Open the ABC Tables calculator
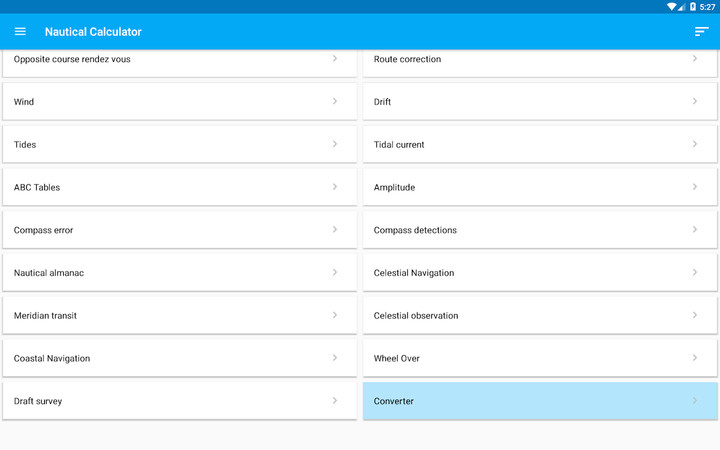Viewport: 720px width, 450px height. (179, 187)
